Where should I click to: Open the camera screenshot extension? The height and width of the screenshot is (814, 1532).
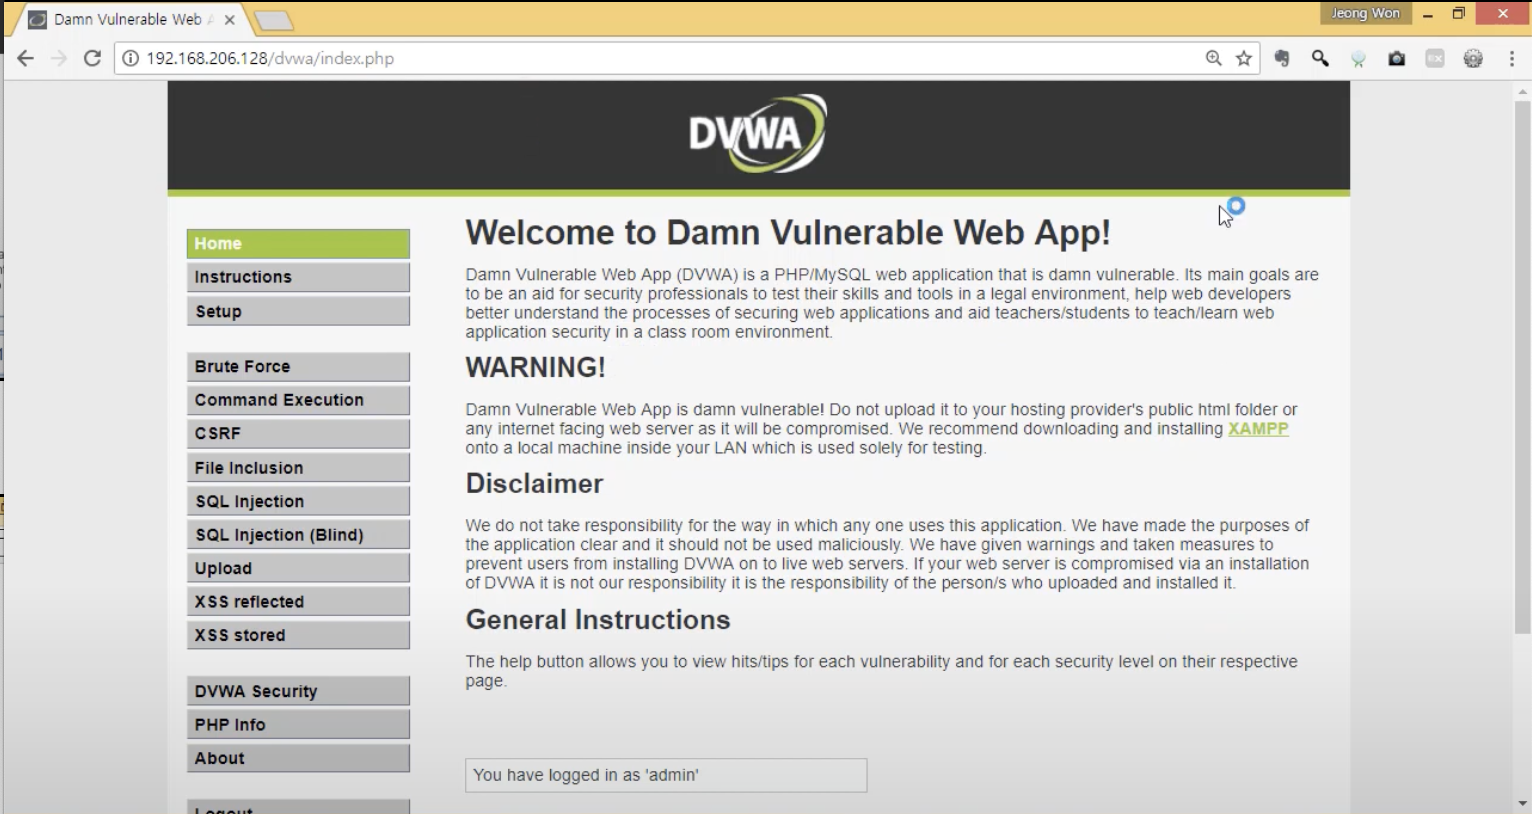pyautogui.click(x=1397, y=58)
